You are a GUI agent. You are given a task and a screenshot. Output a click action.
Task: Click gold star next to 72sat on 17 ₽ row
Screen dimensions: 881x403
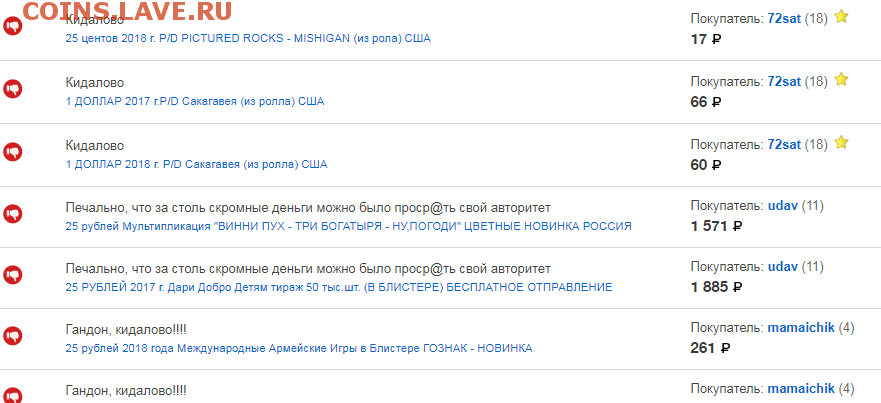tap(841, 17)
